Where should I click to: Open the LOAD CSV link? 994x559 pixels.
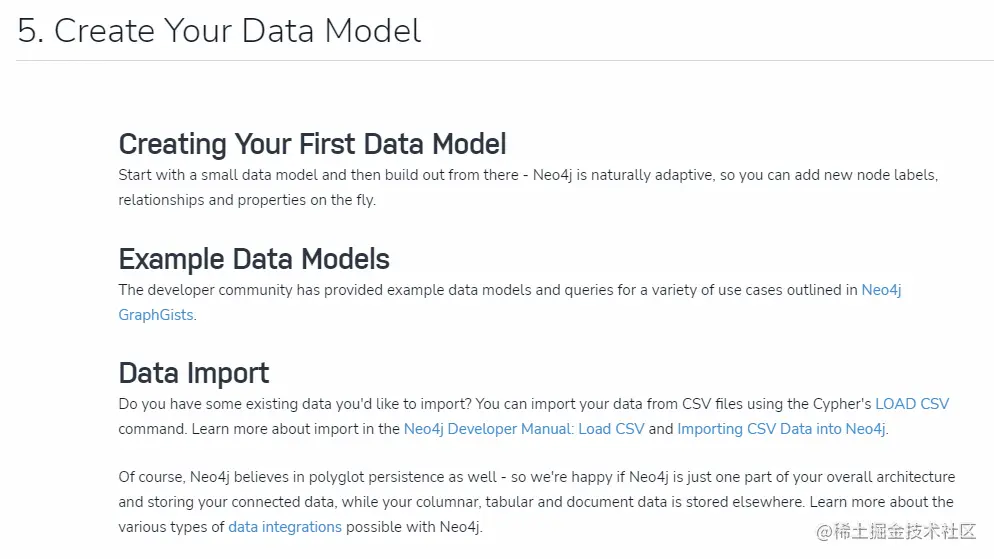pos(911,404)
